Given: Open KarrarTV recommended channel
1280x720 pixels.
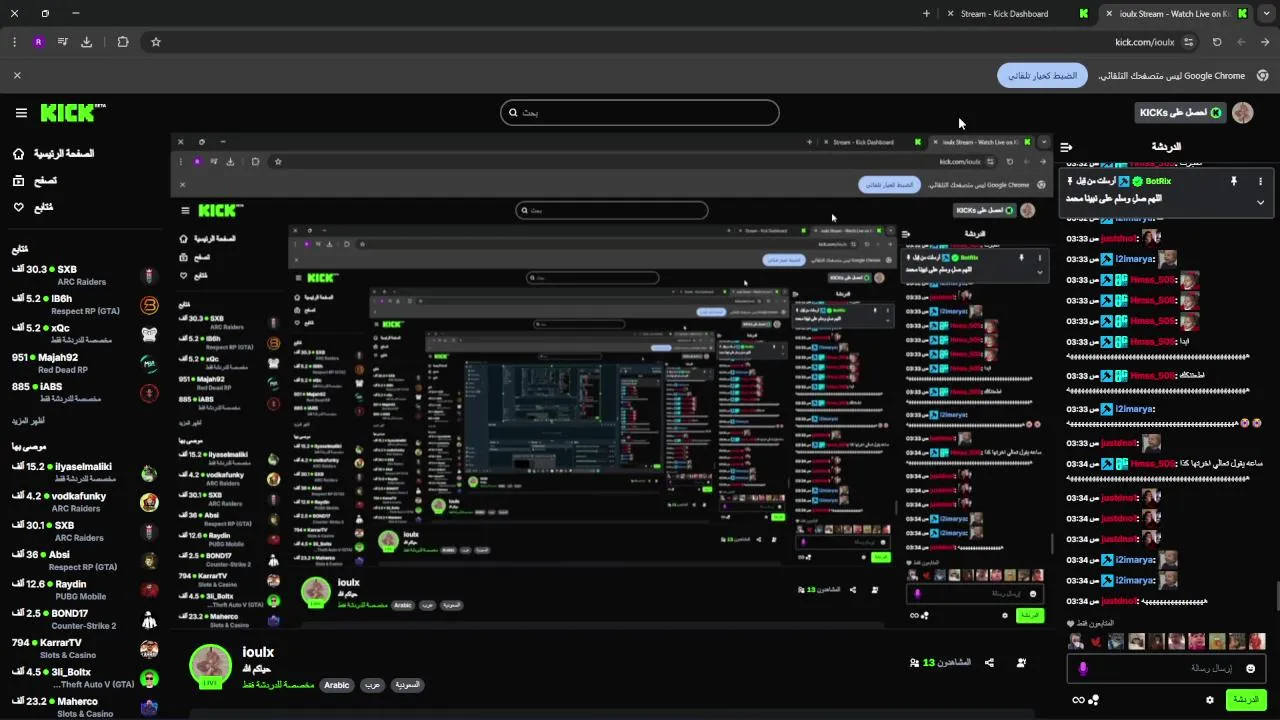Looking at the screenshot, I should (85, 648).
